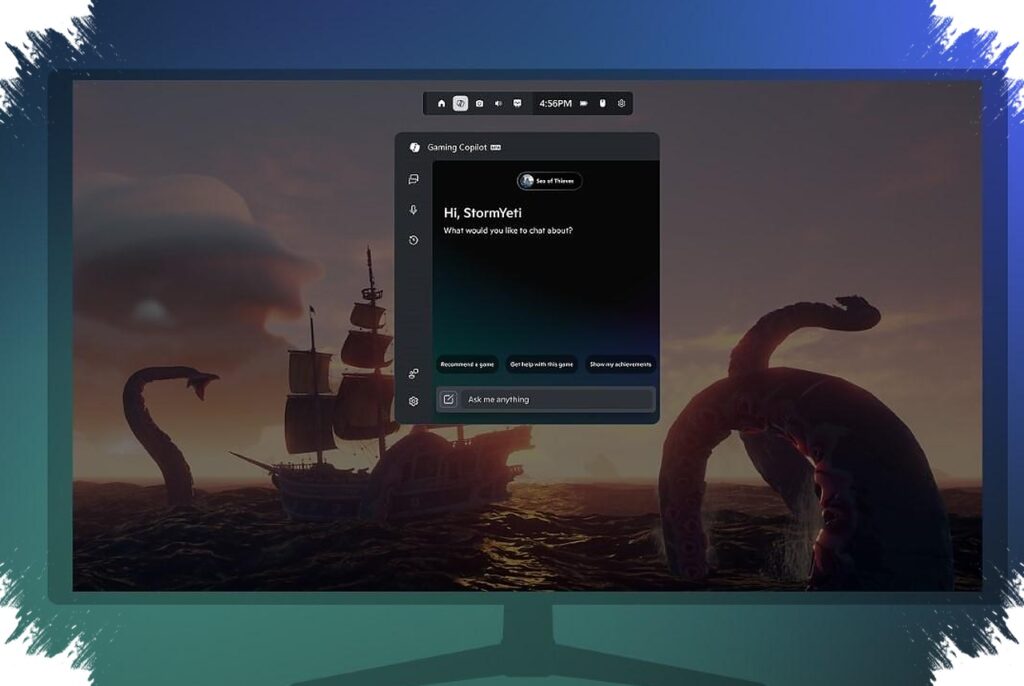Click the 4:56PM clock
This screenshot has height=686, width=1024.
pyautogui.click(x=555, y=103)
